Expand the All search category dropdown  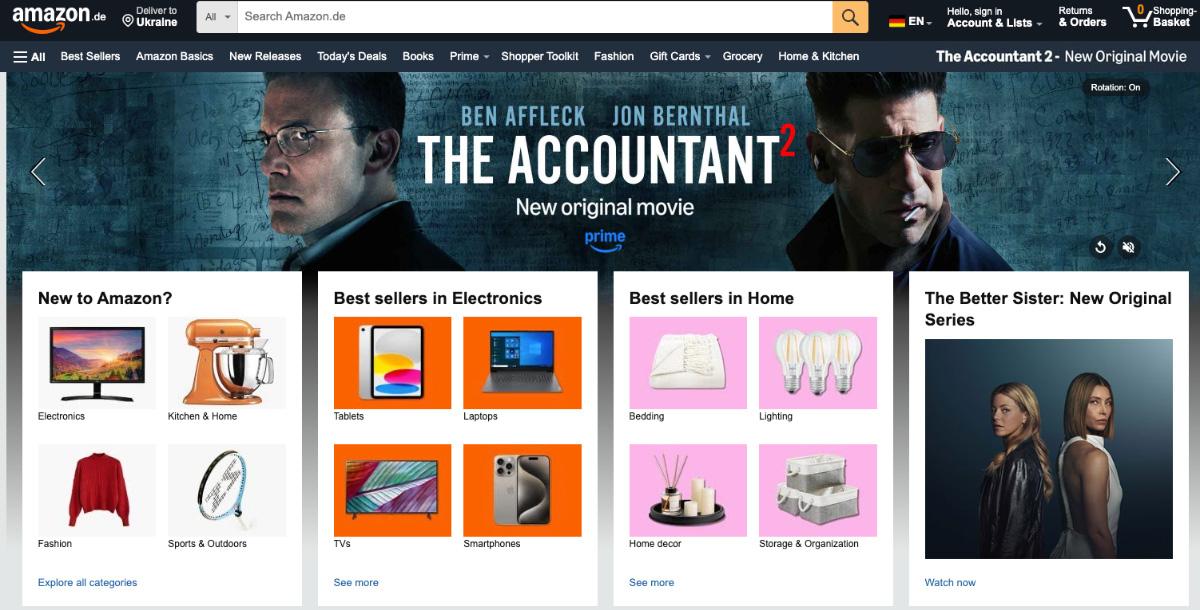tap(217, 17)
